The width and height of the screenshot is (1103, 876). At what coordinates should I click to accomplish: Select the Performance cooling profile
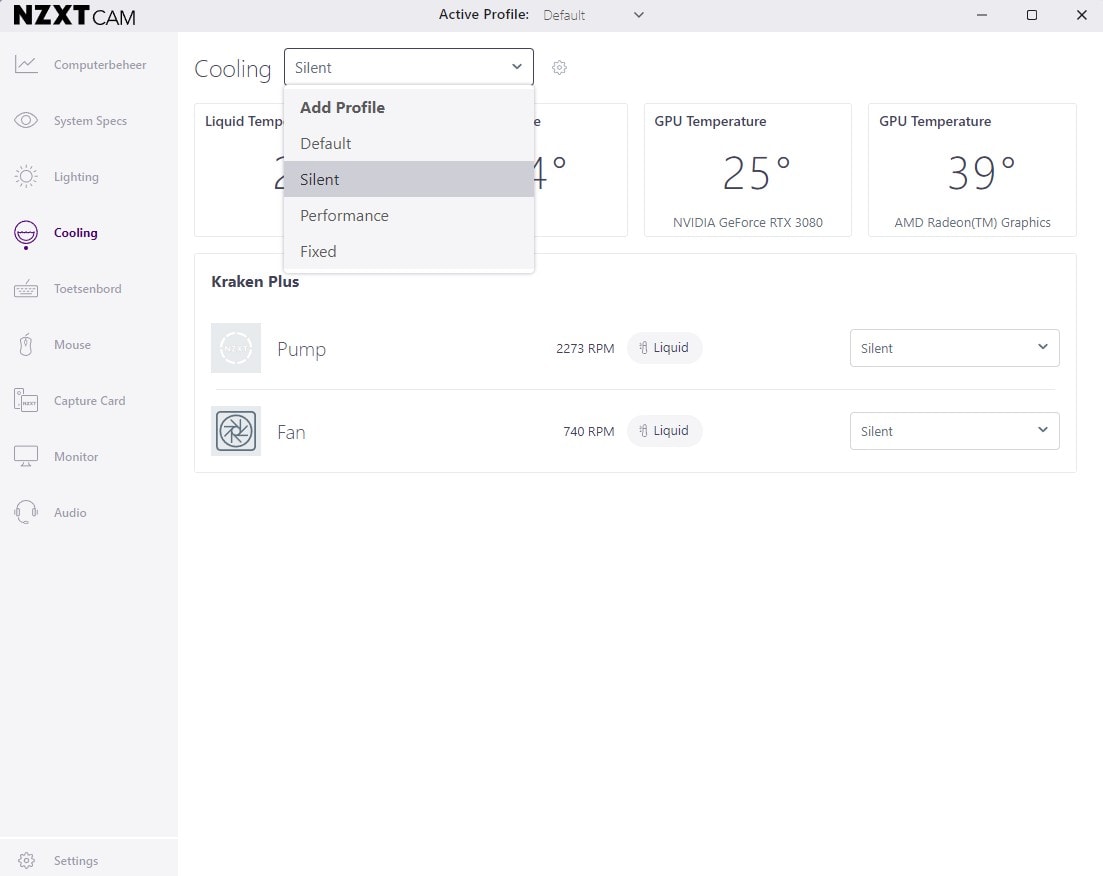coord(409,215)
